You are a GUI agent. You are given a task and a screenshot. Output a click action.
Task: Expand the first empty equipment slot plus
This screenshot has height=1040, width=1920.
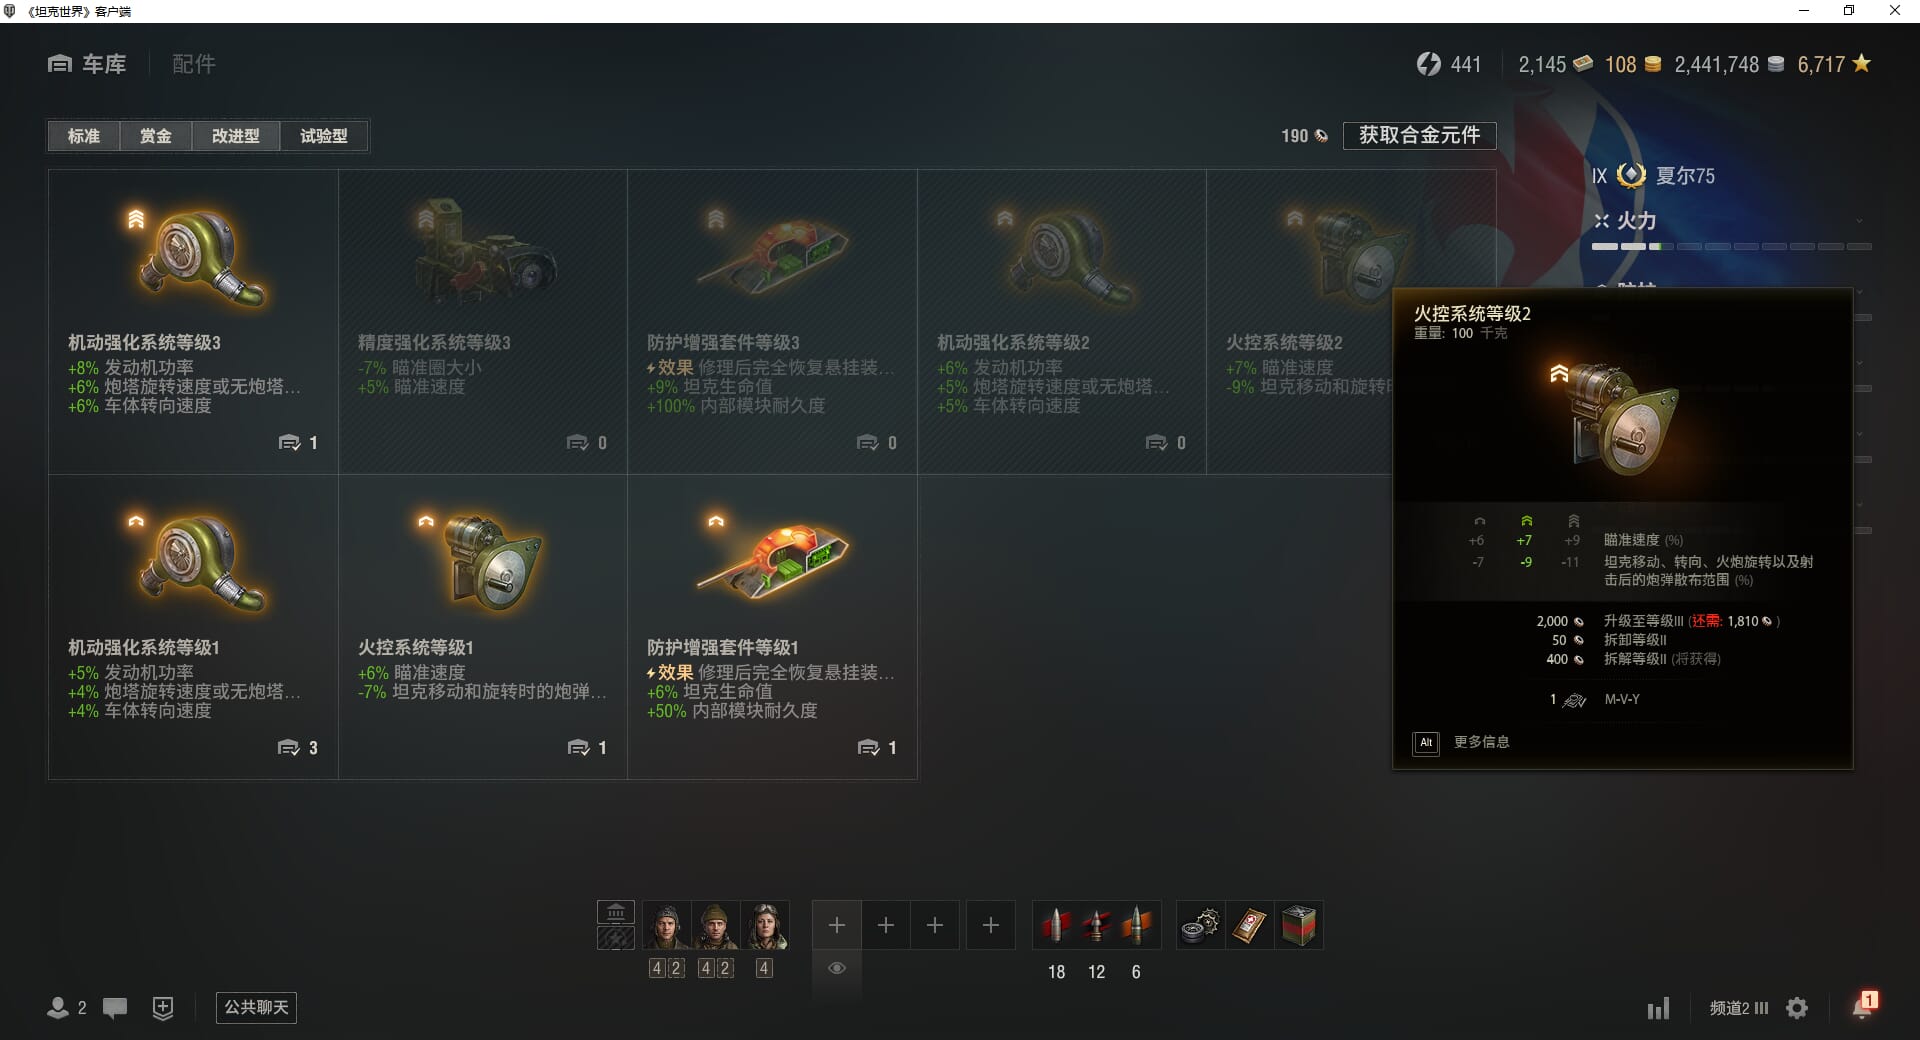point(837,926)
